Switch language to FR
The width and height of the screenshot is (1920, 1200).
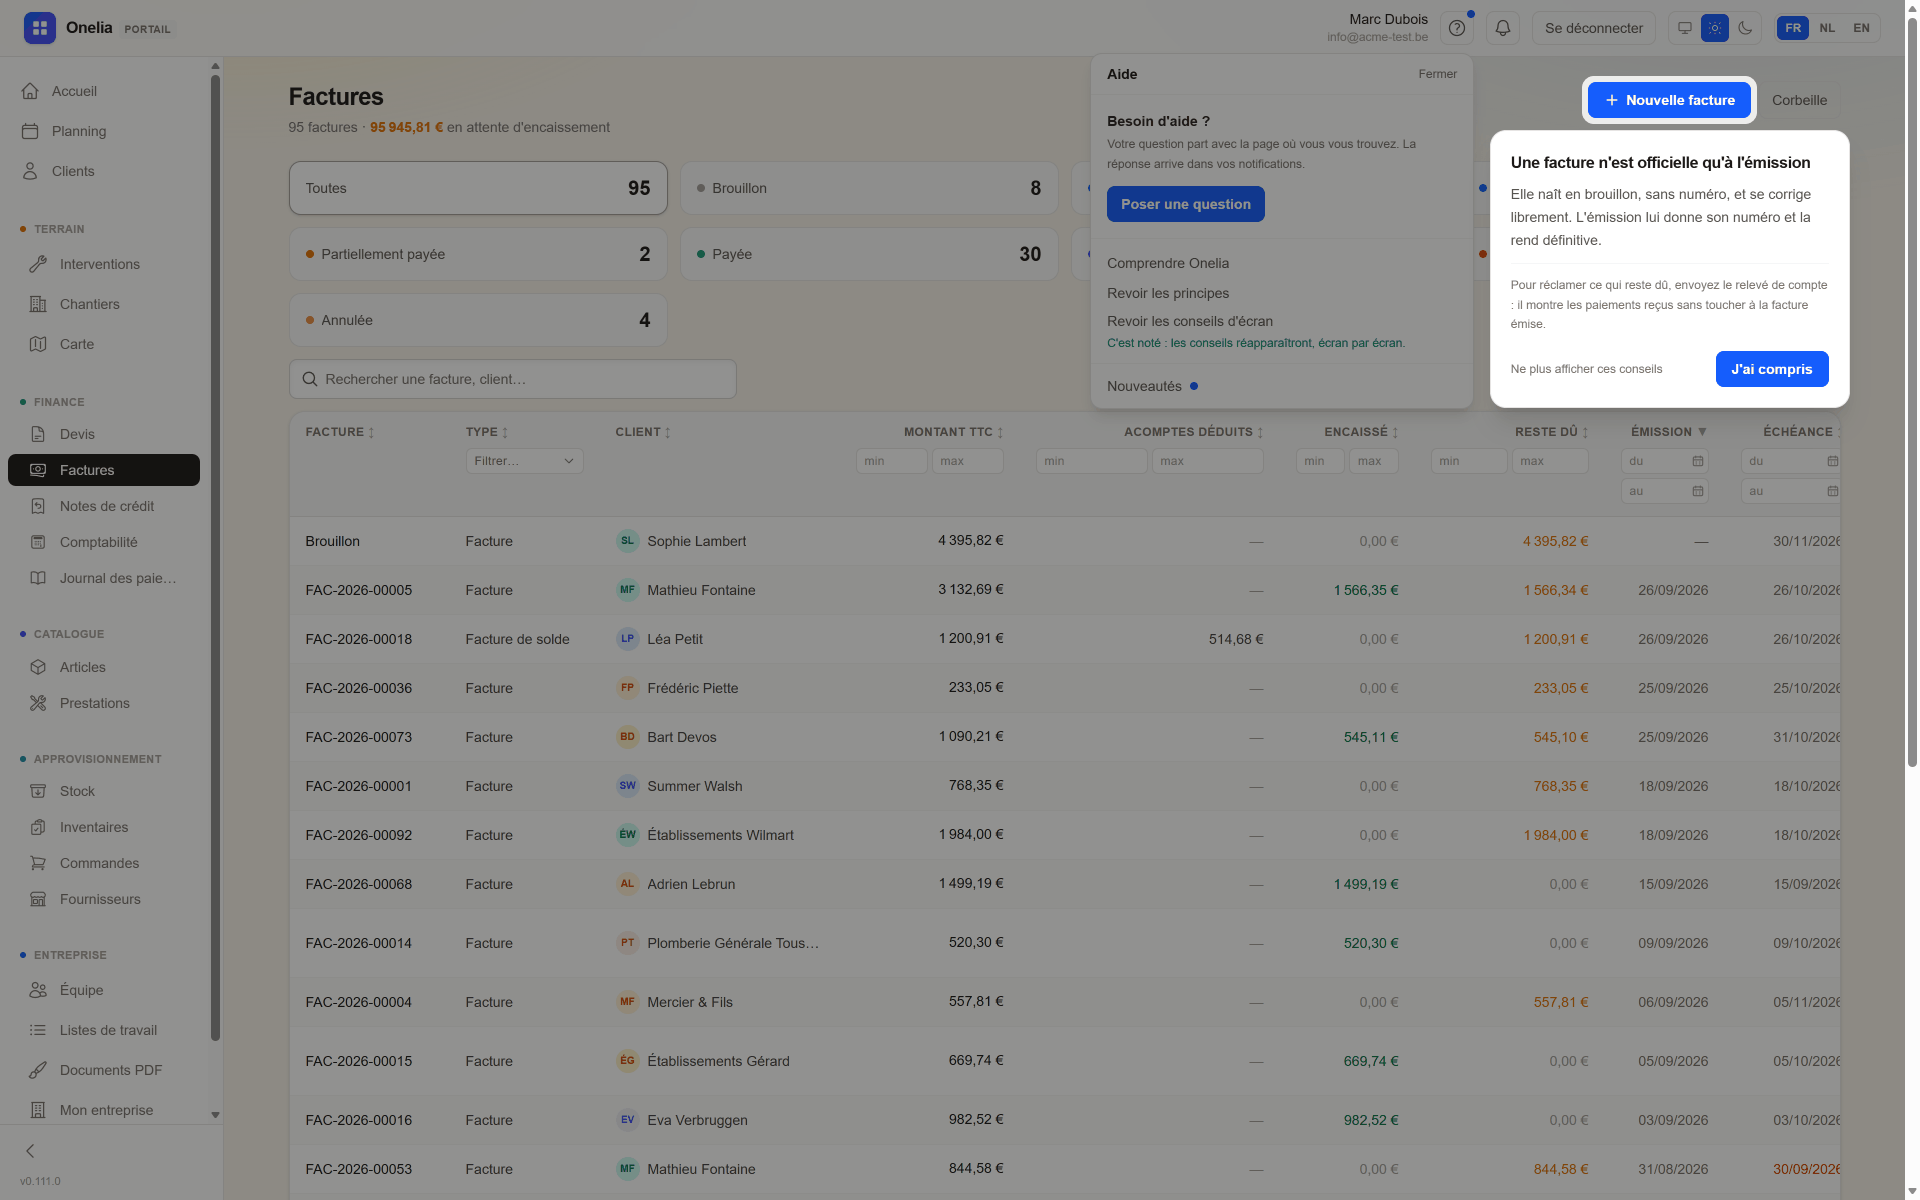point(1793,28)
